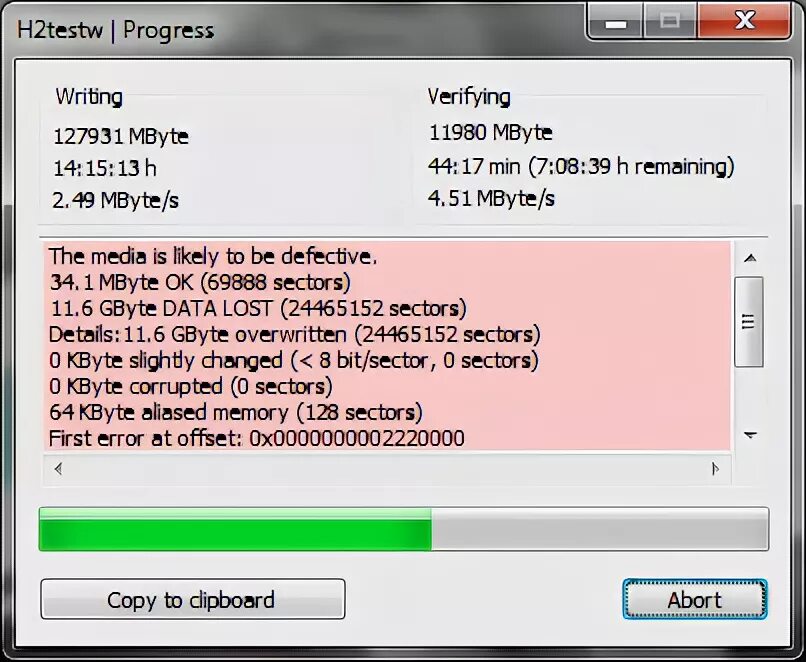Click the down arrow of the vertical scrollbar
Screen dimensions: 806x662
pyautogui.click(x=750, y=435)
